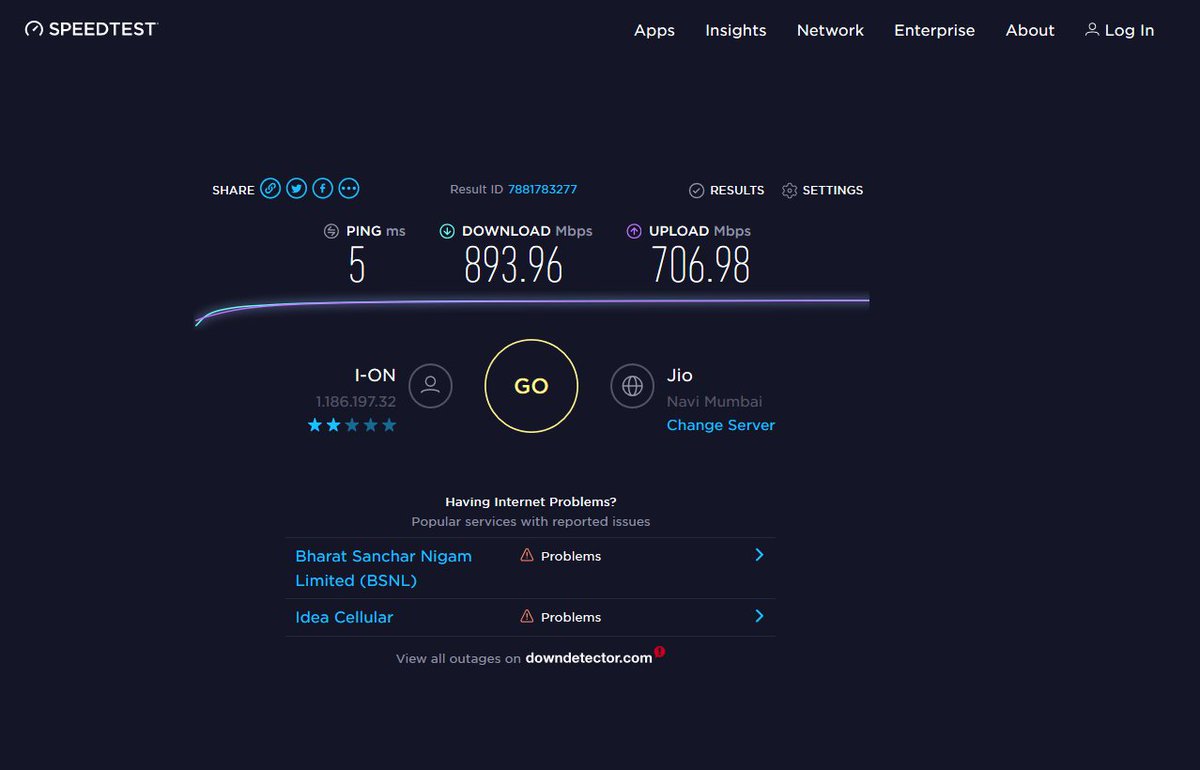
Task: Click the globe icon next to Jio server
Action: (632, 386)
